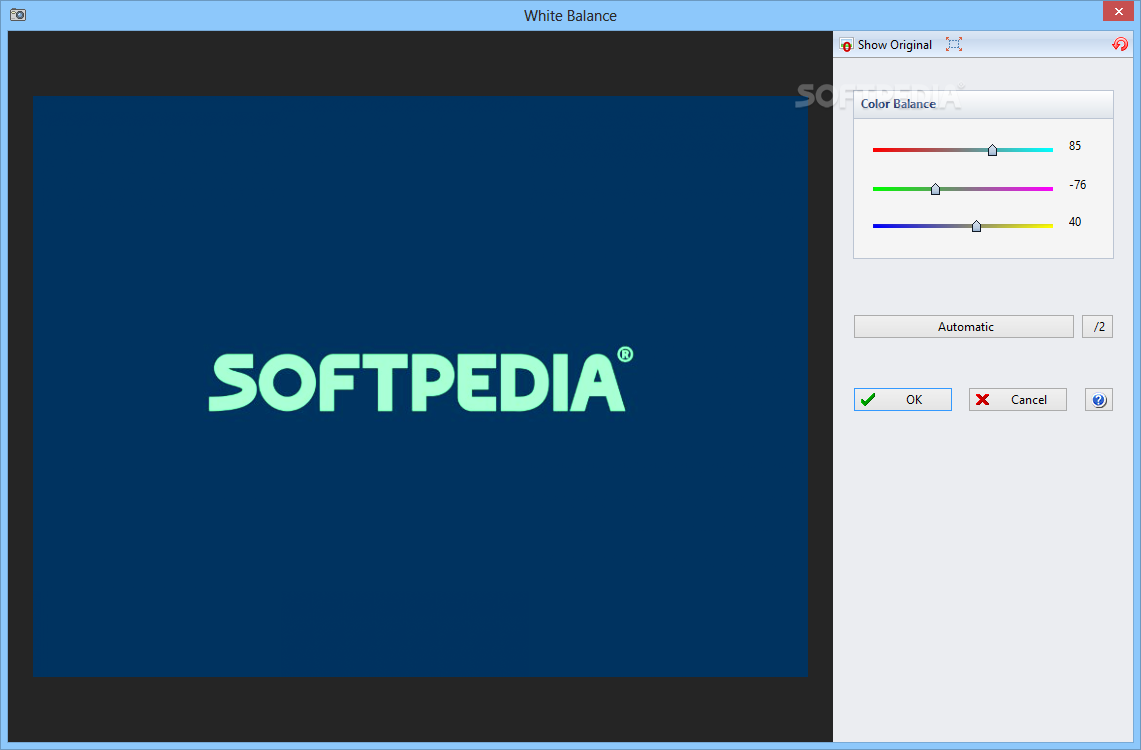
Task: Click the red-cyan slider handle
Action: 993,150
